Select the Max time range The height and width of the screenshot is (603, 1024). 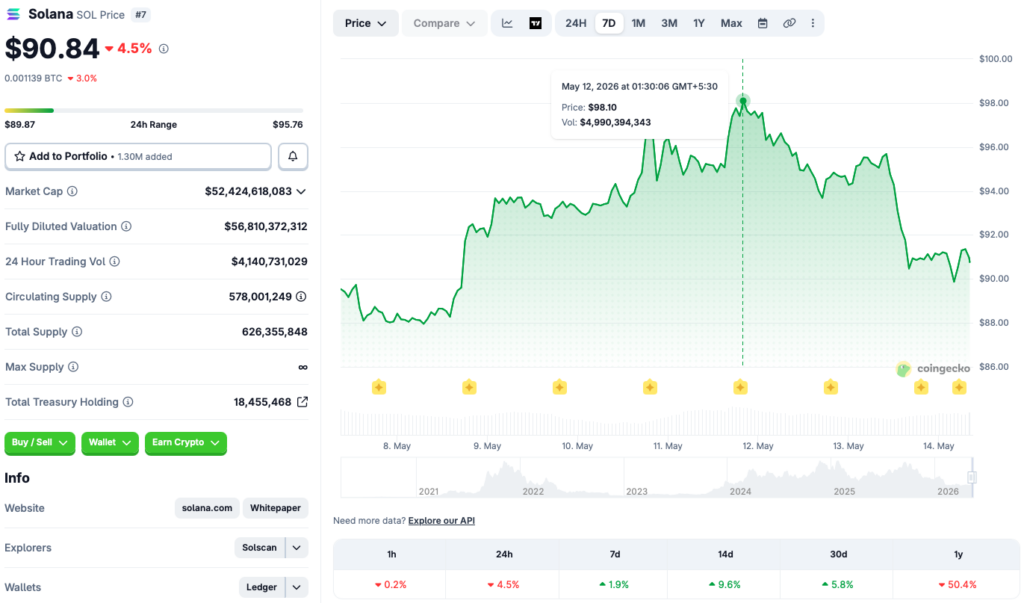731,23
